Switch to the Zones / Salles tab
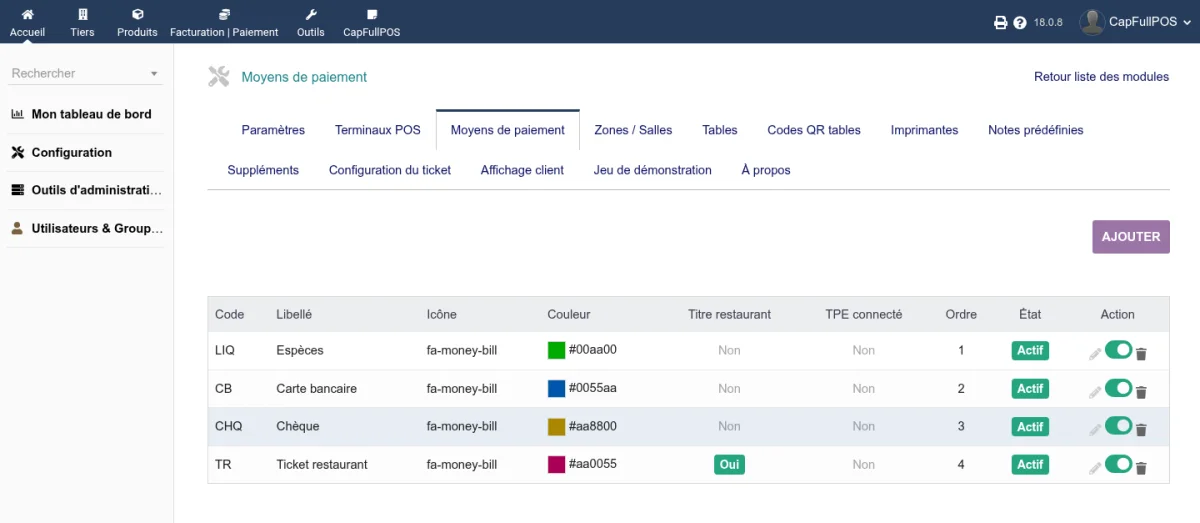 (633, 130)
